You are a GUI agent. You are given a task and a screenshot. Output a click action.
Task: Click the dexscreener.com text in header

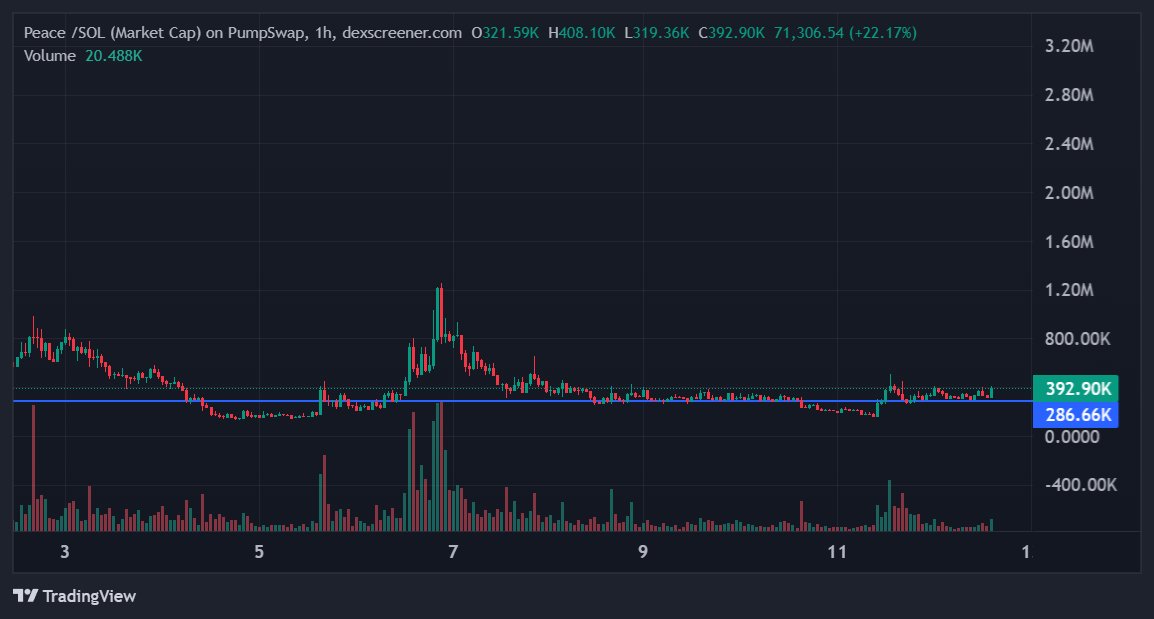(x=402, y=33)
